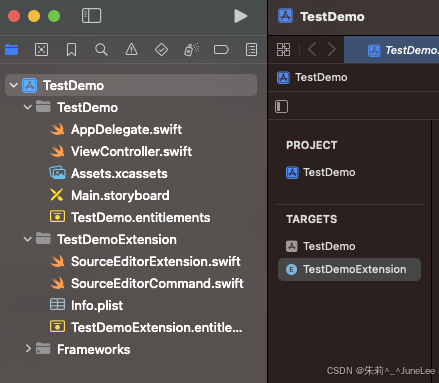Select the TestDemoExtension folder

point(117,239)
